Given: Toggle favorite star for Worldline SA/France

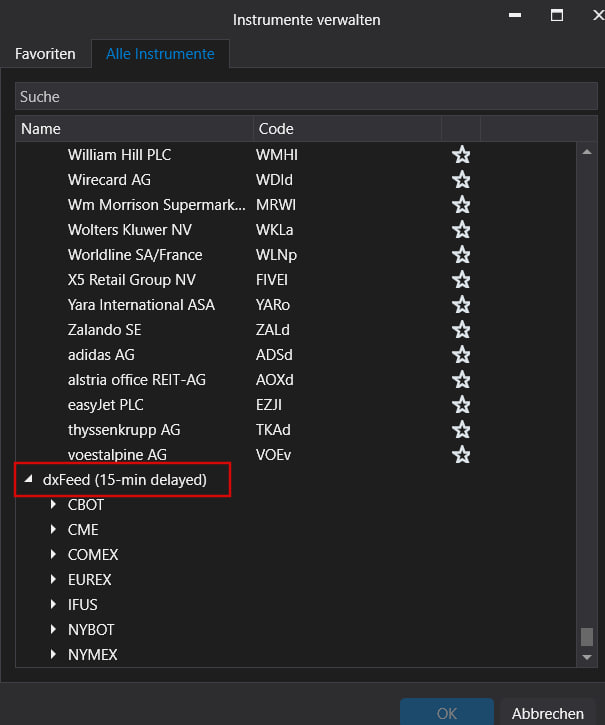Looking at the screenshot, I should pyautogui.click(x=461, y=255).
